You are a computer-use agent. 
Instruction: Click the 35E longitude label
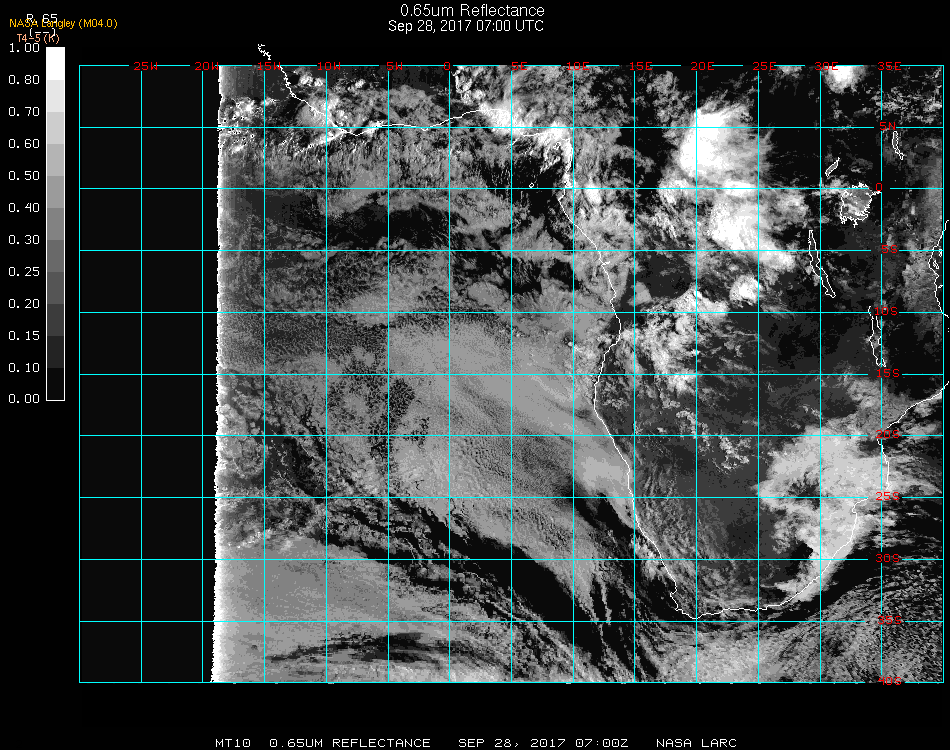coord(889,67)
